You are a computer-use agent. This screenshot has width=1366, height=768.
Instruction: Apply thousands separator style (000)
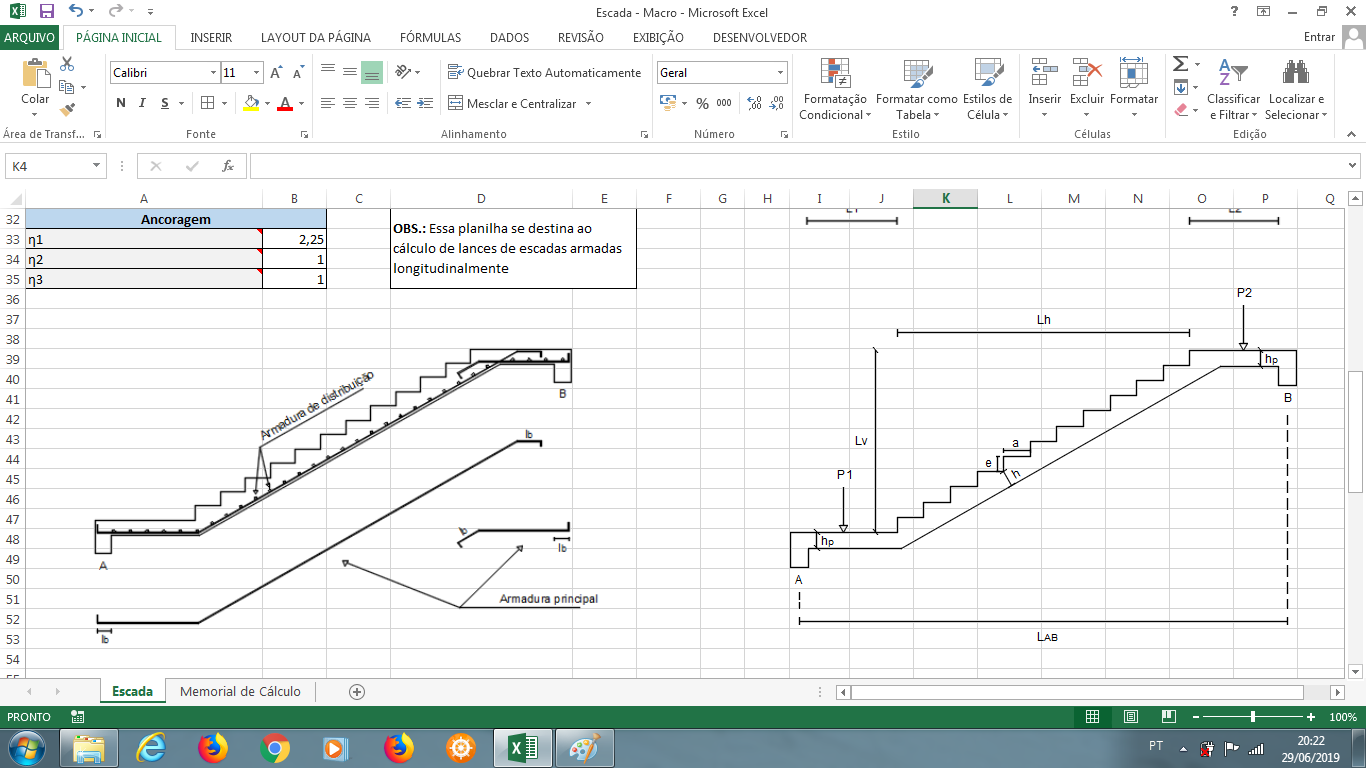tap(724, 103)
